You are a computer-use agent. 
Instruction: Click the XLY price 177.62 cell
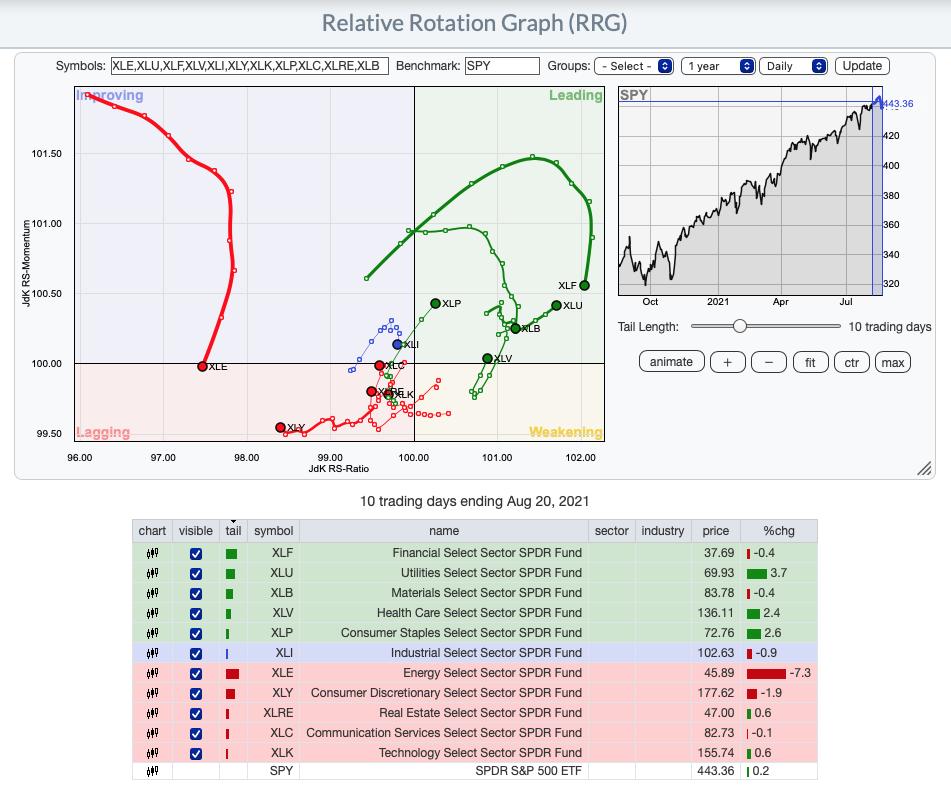click(716, 693)
